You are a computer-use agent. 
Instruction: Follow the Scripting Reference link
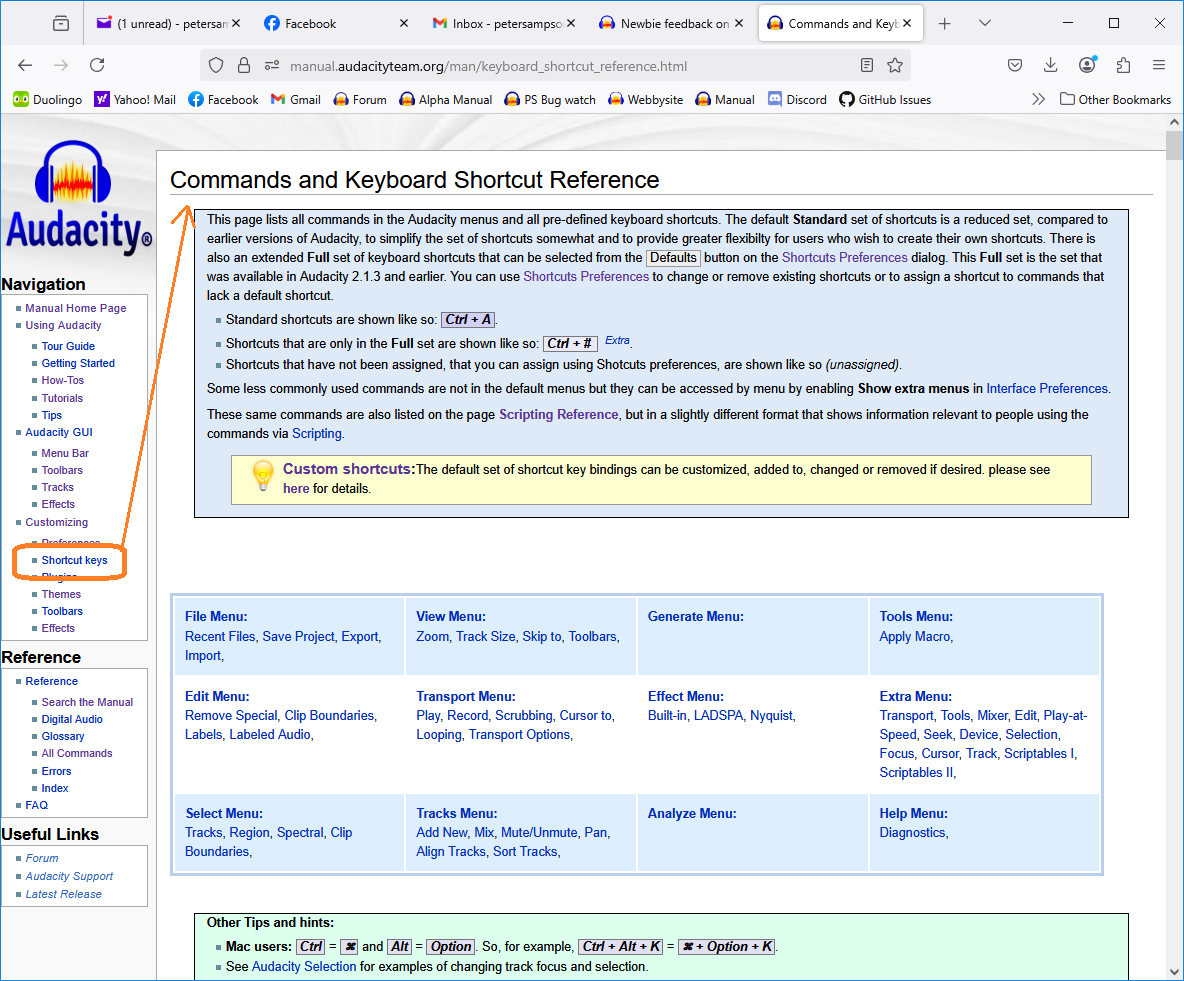coord(558,415)
